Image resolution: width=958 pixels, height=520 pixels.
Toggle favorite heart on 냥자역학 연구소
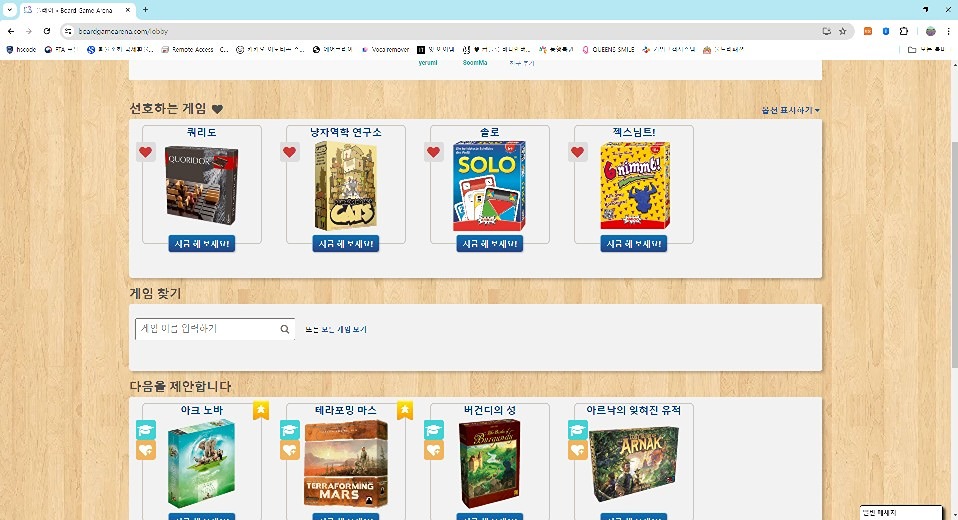coord(290,152)
